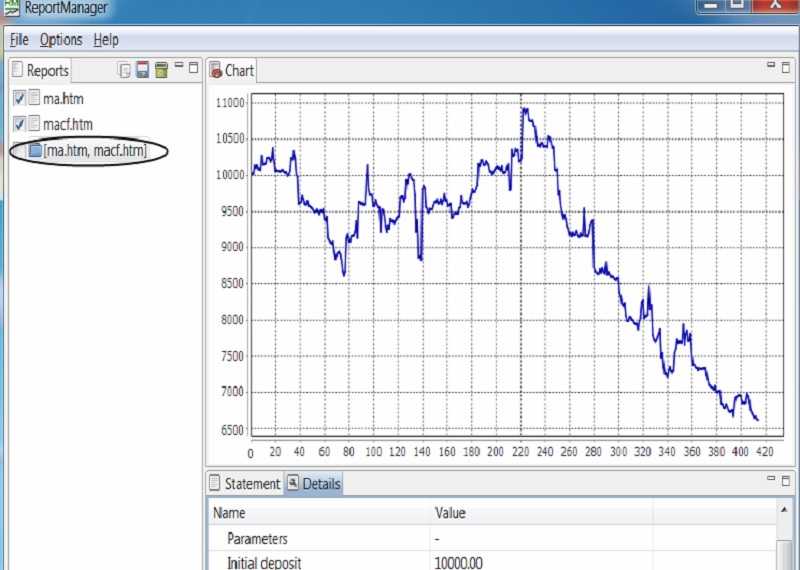Click the 10000.00 initial deposit value
Image resolution: width=800 pixels, height=570 pixels.
[458, 563]
